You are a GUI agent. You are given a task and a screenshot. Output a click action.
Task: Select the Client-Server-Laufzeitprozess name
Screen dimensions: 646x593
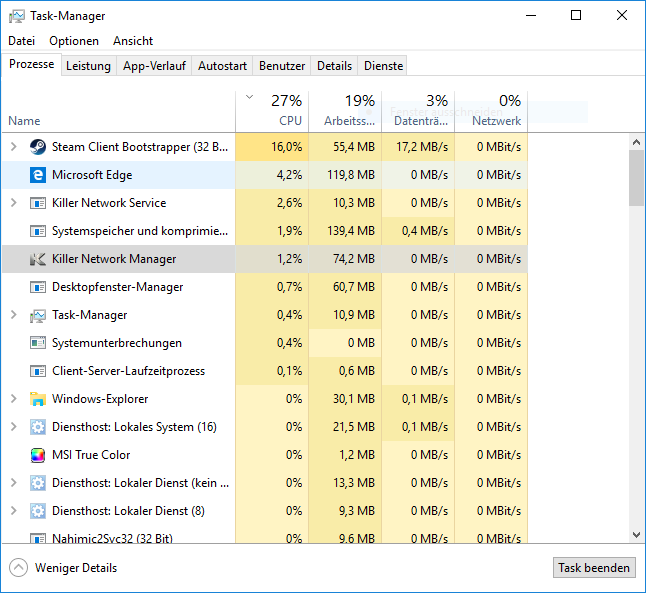coord(129,371)
